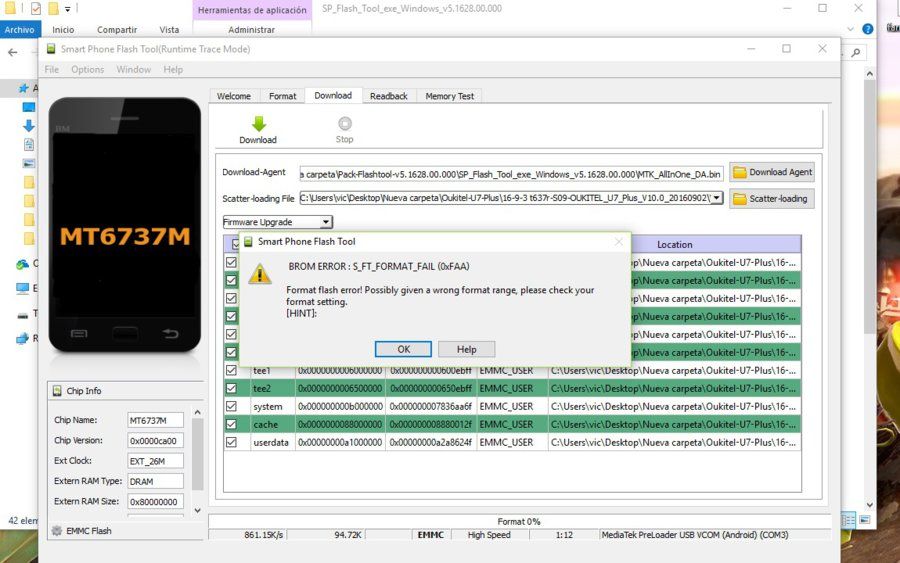Viewport: 900px width, 563px height.
Task: Click the Extern RAM Type field DRAM
Action: coord(155,482)
